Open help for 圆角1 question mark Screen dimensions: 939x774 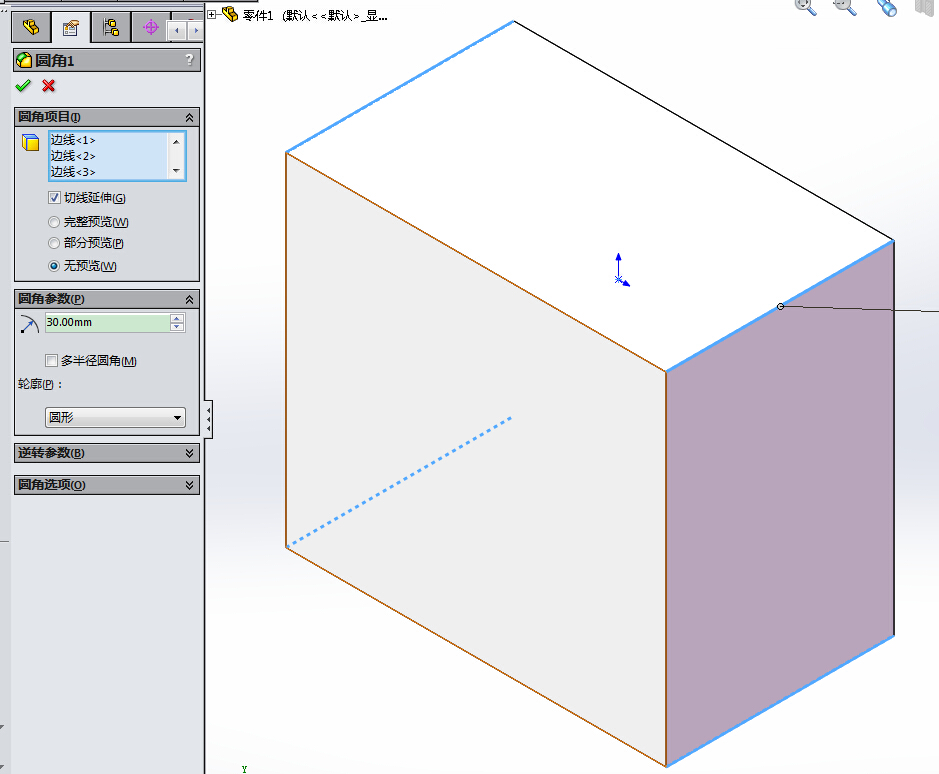pyautogui.click(x=189, y=60)
